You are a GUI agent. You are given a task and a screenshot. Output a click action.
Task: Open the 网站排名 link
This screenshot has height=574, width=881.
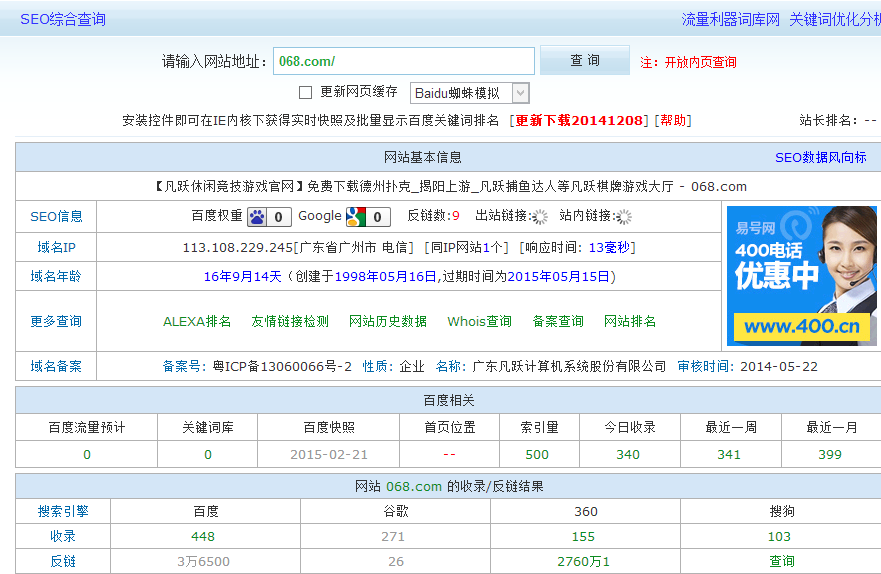630,321
